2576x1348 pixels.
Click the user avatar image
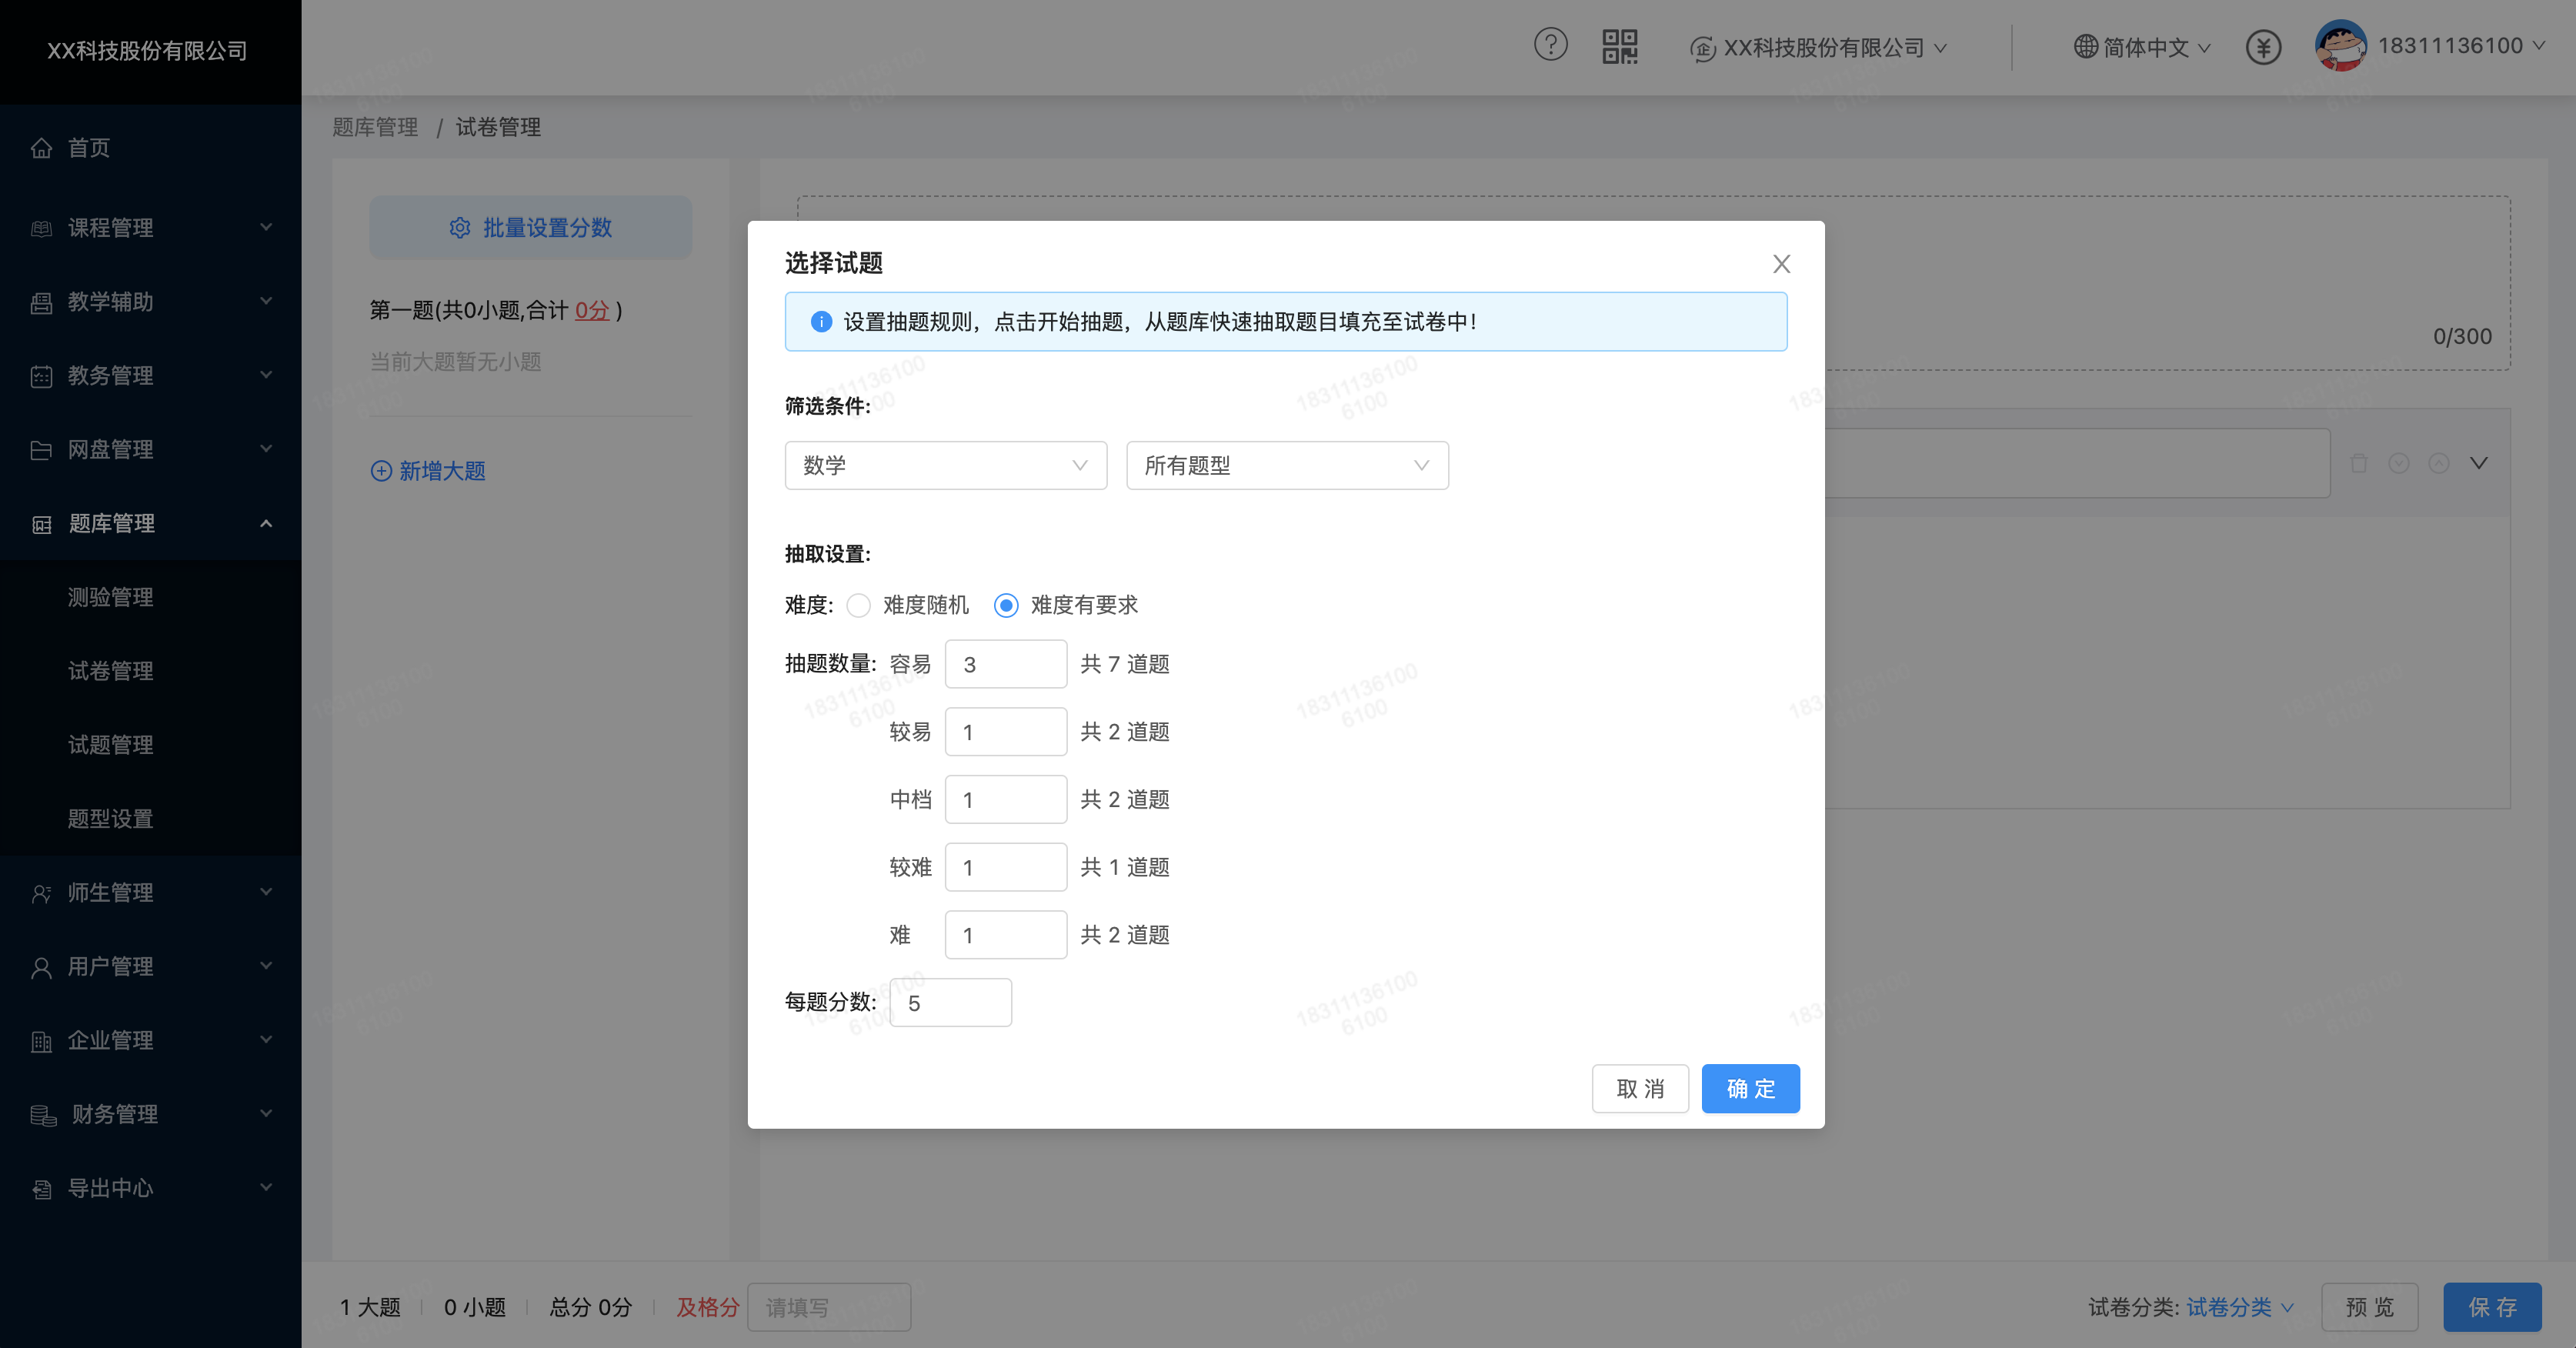pyautogui.click(x=2340, y=46)
